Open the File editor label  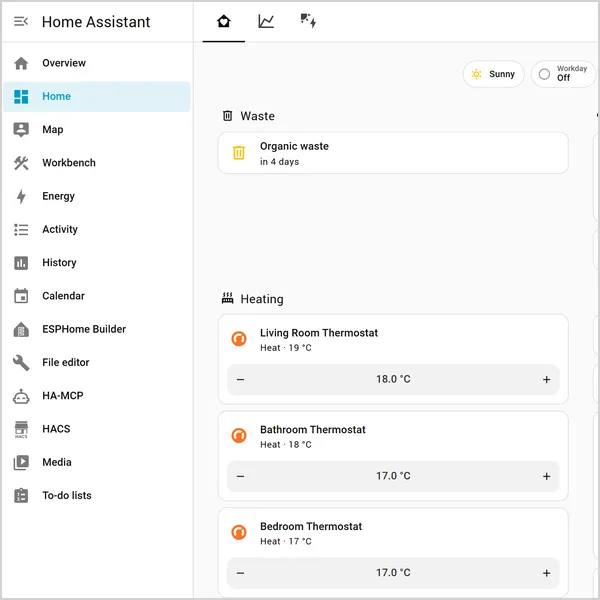[66, 362]
